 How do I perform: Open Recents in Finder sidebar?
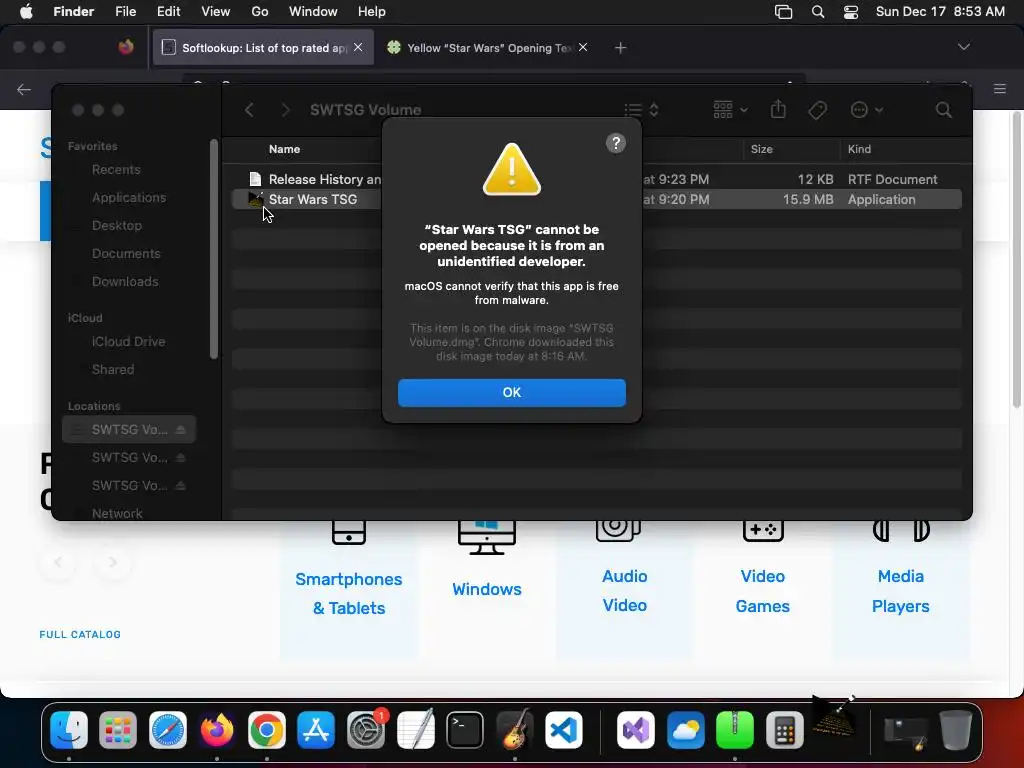point(116,170)
